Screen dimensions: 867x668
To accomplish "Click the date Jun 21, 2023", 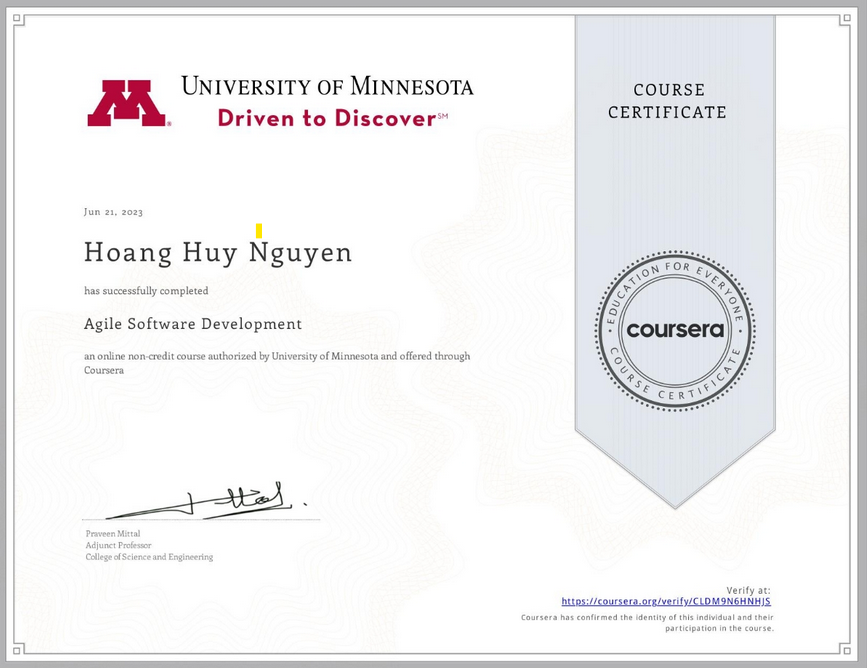I will (113, 212).
